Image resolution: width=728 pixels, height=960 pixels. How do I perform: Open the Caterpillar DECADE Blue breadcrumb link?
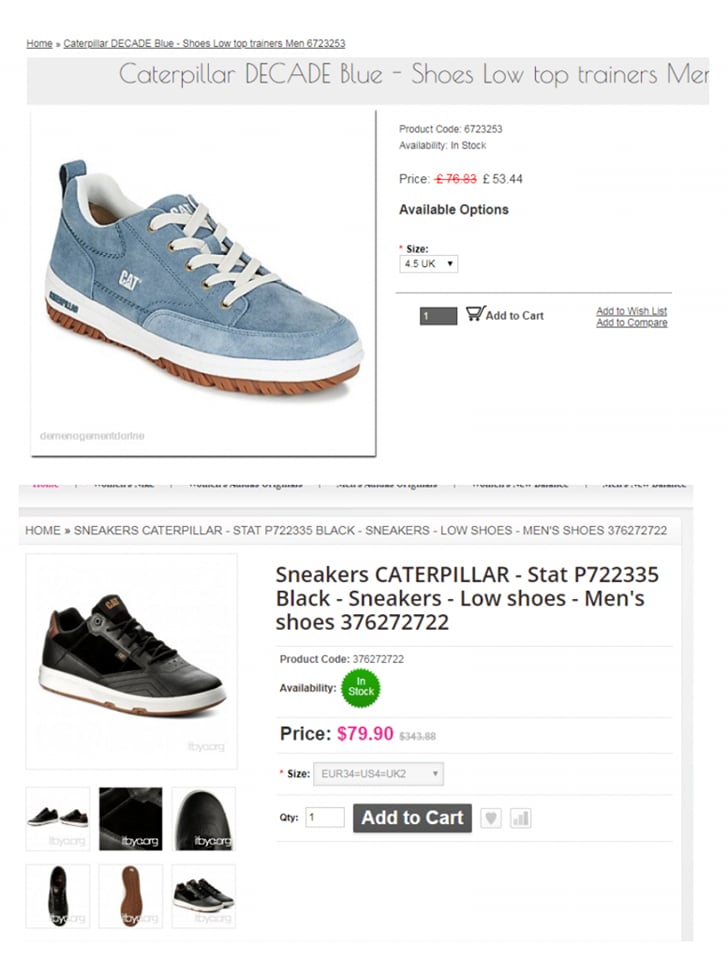[x=204, y=43]
